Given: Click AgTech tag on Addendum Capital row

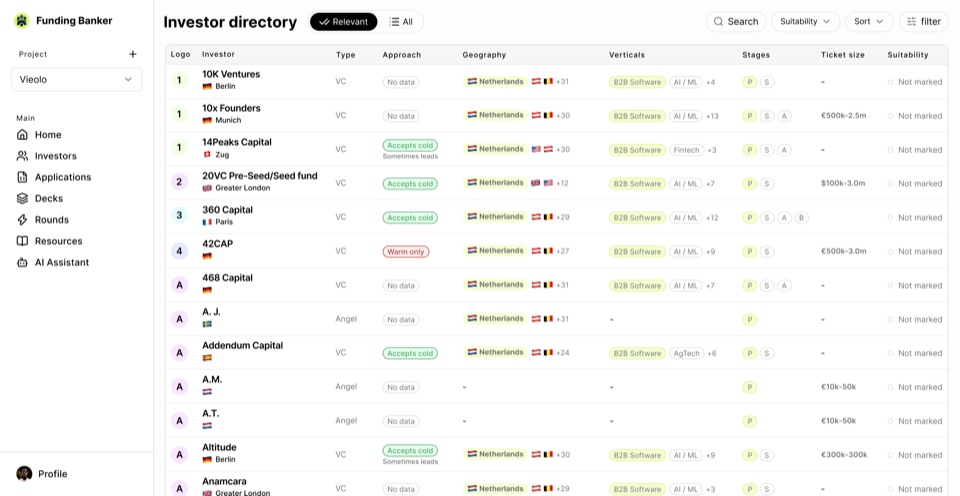Looking at the screenshot, I should [x=687, y=353].
